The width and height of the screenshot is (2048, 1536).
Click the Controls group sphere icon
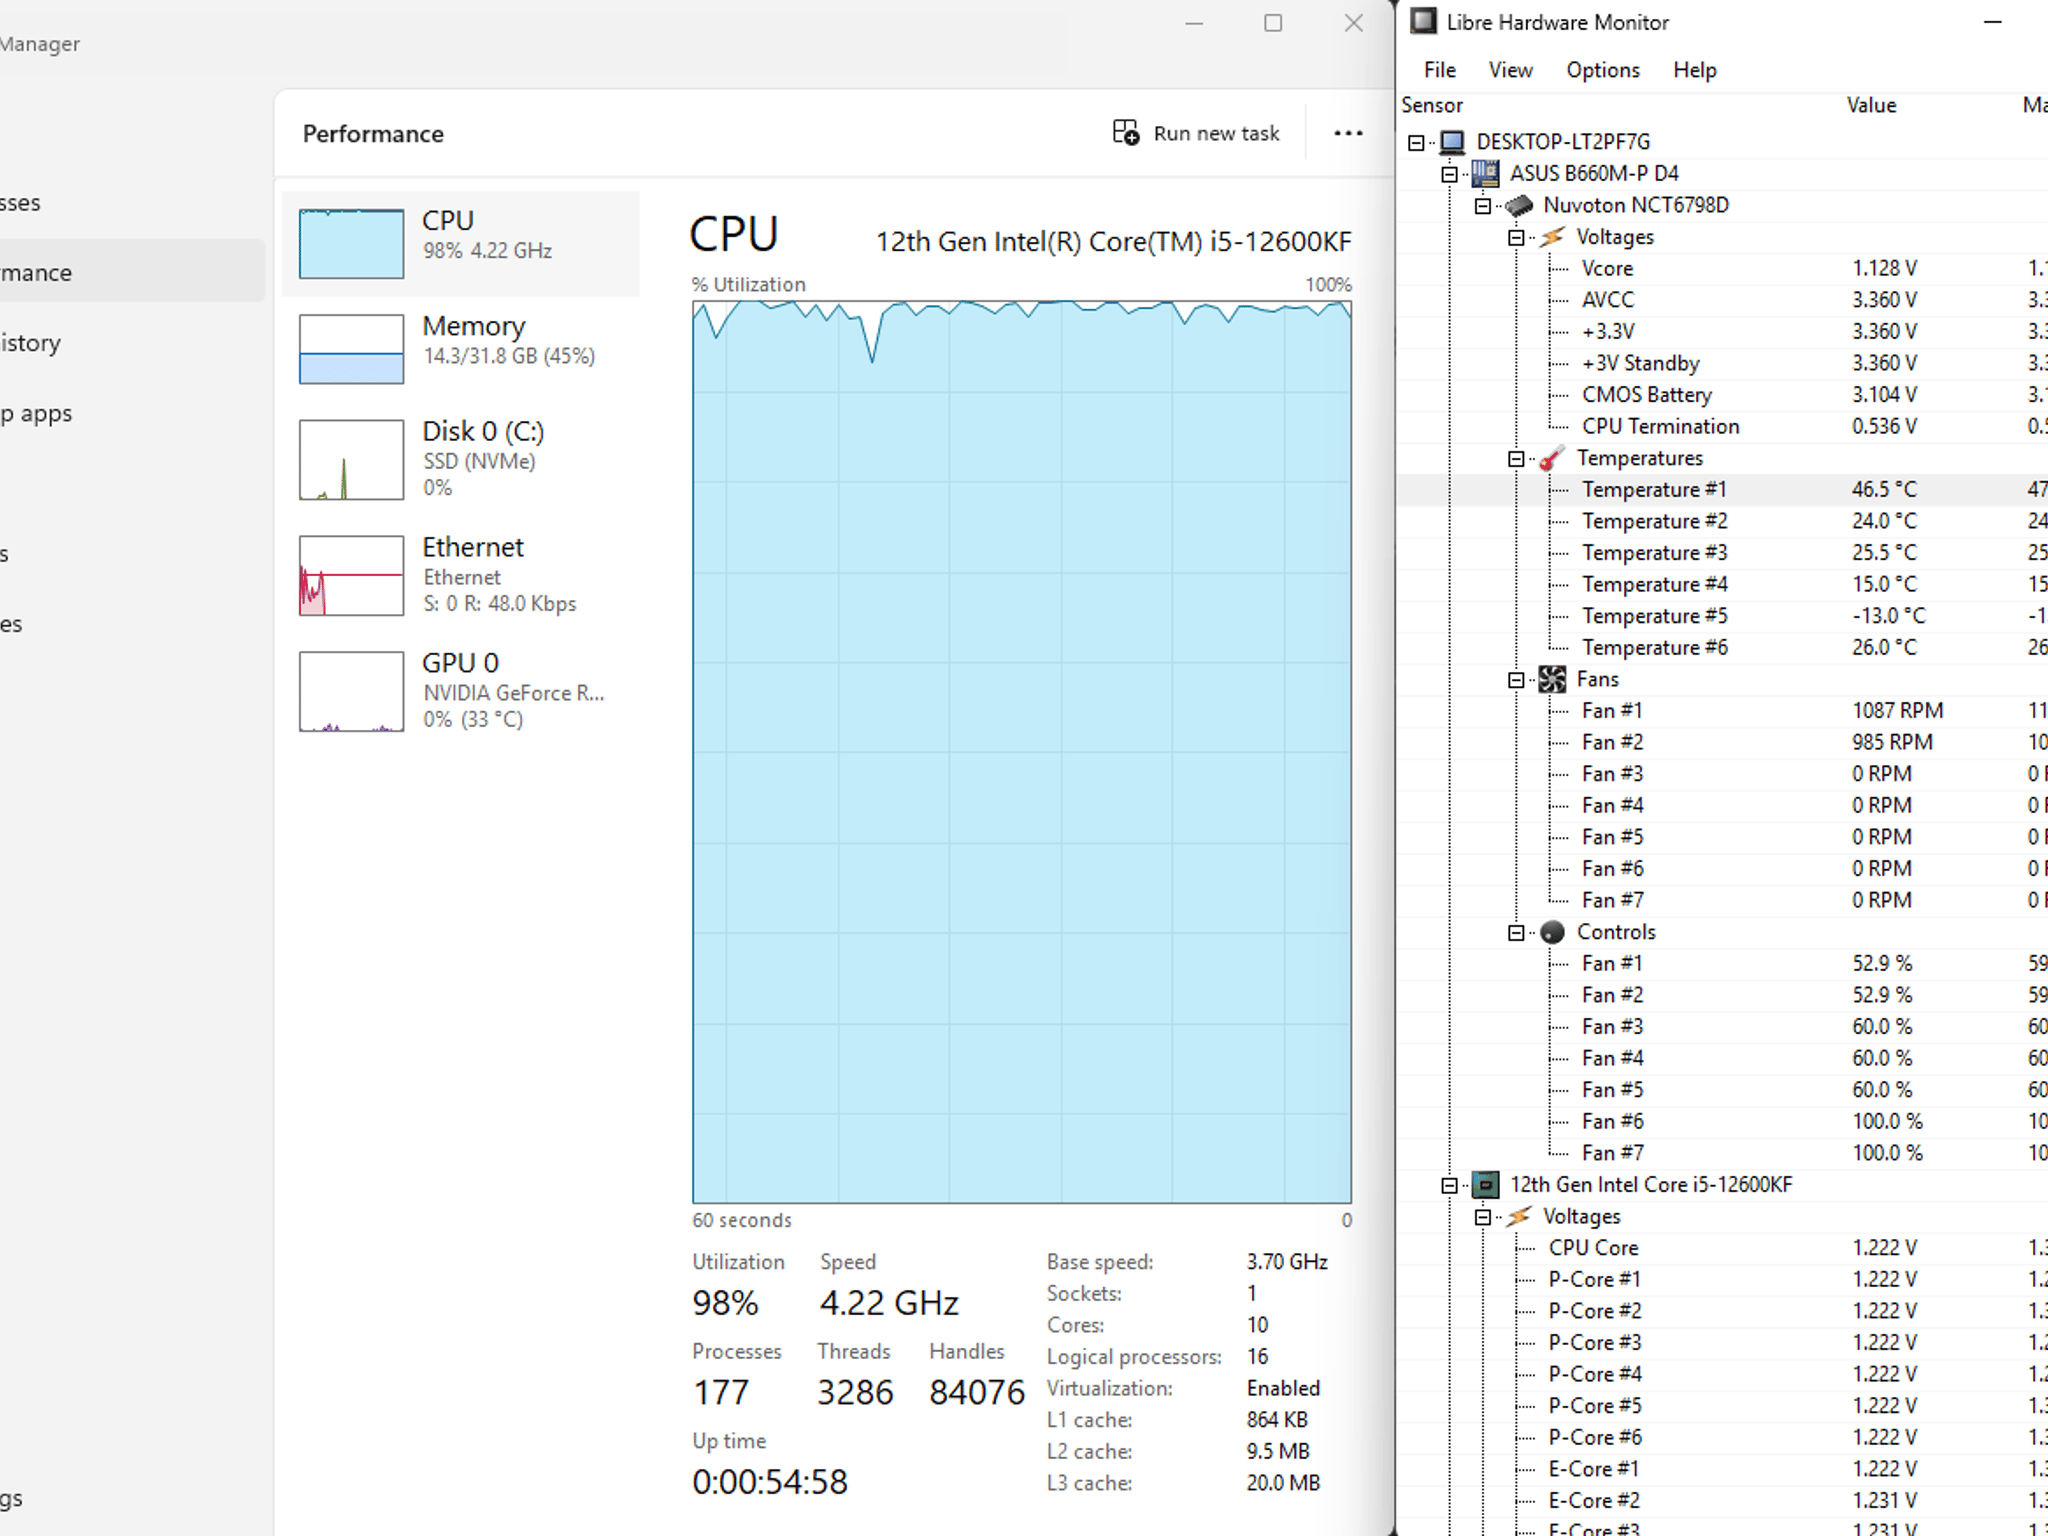(x=1552, y=932)
